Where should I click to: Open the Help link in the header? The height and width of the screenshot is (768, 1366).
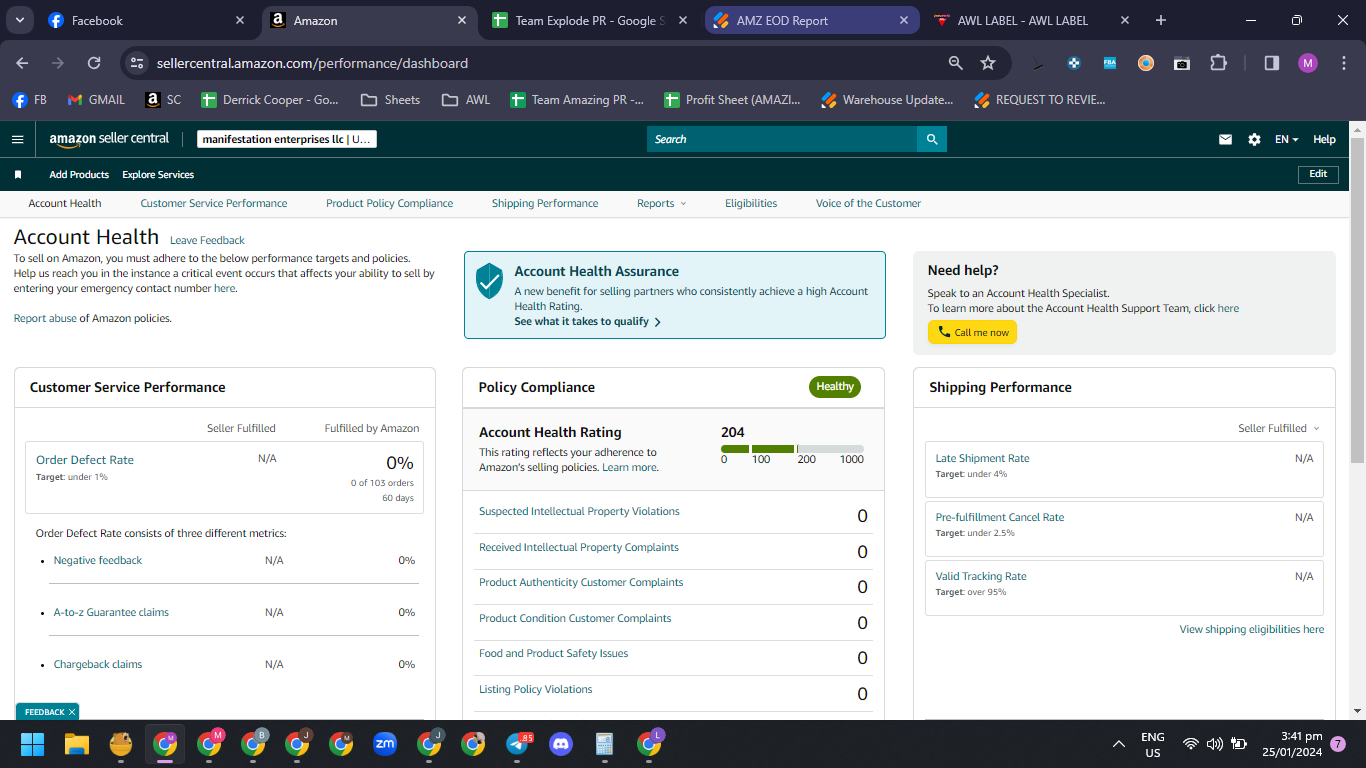[x=1324, y=140]
